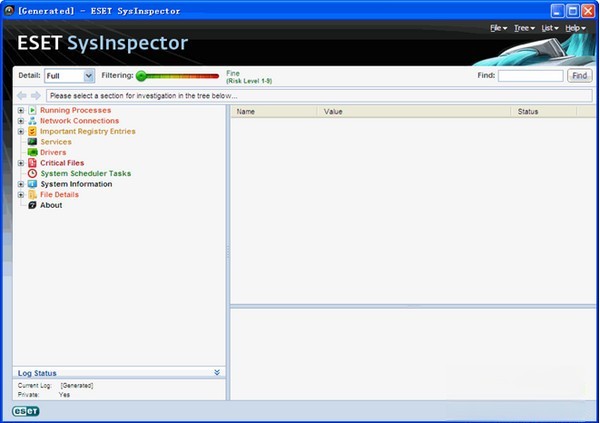Select the System Information tree item
The image size is (600, 423).
[76, 184]
